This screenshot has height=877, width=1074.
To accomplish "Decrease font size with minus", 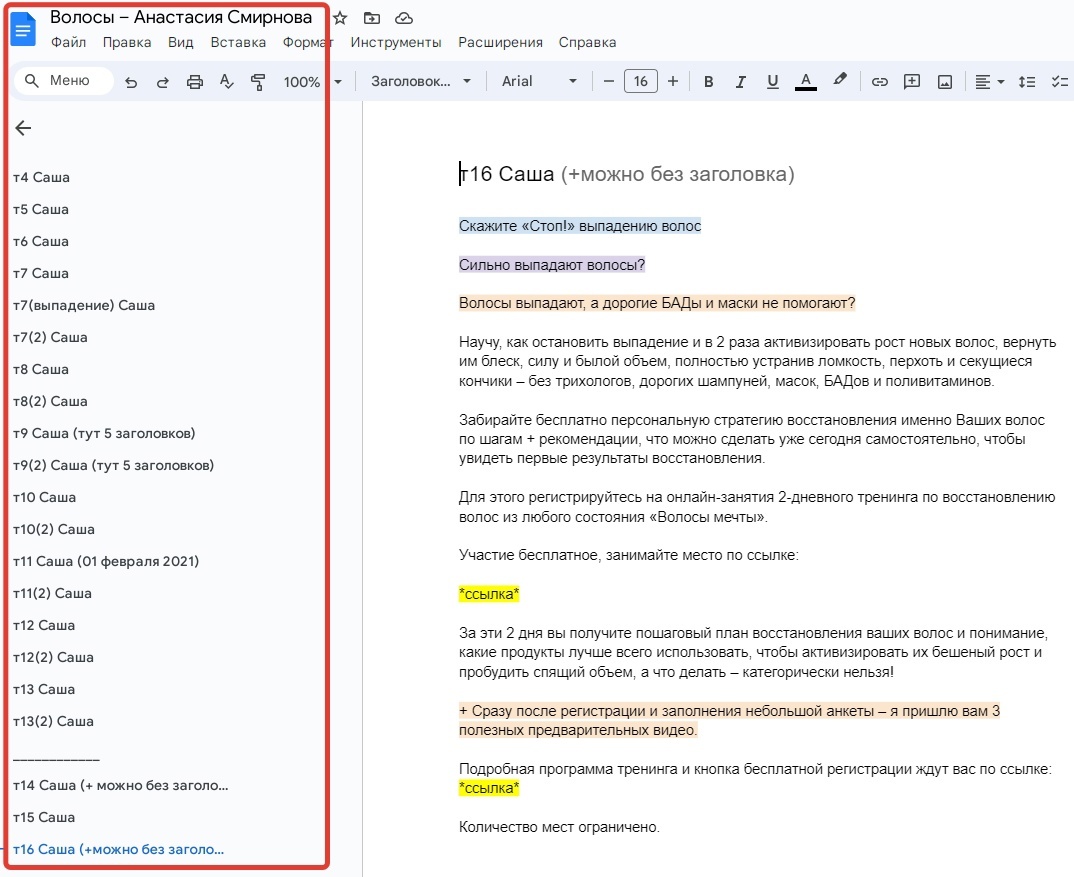I will coord(608,82).
